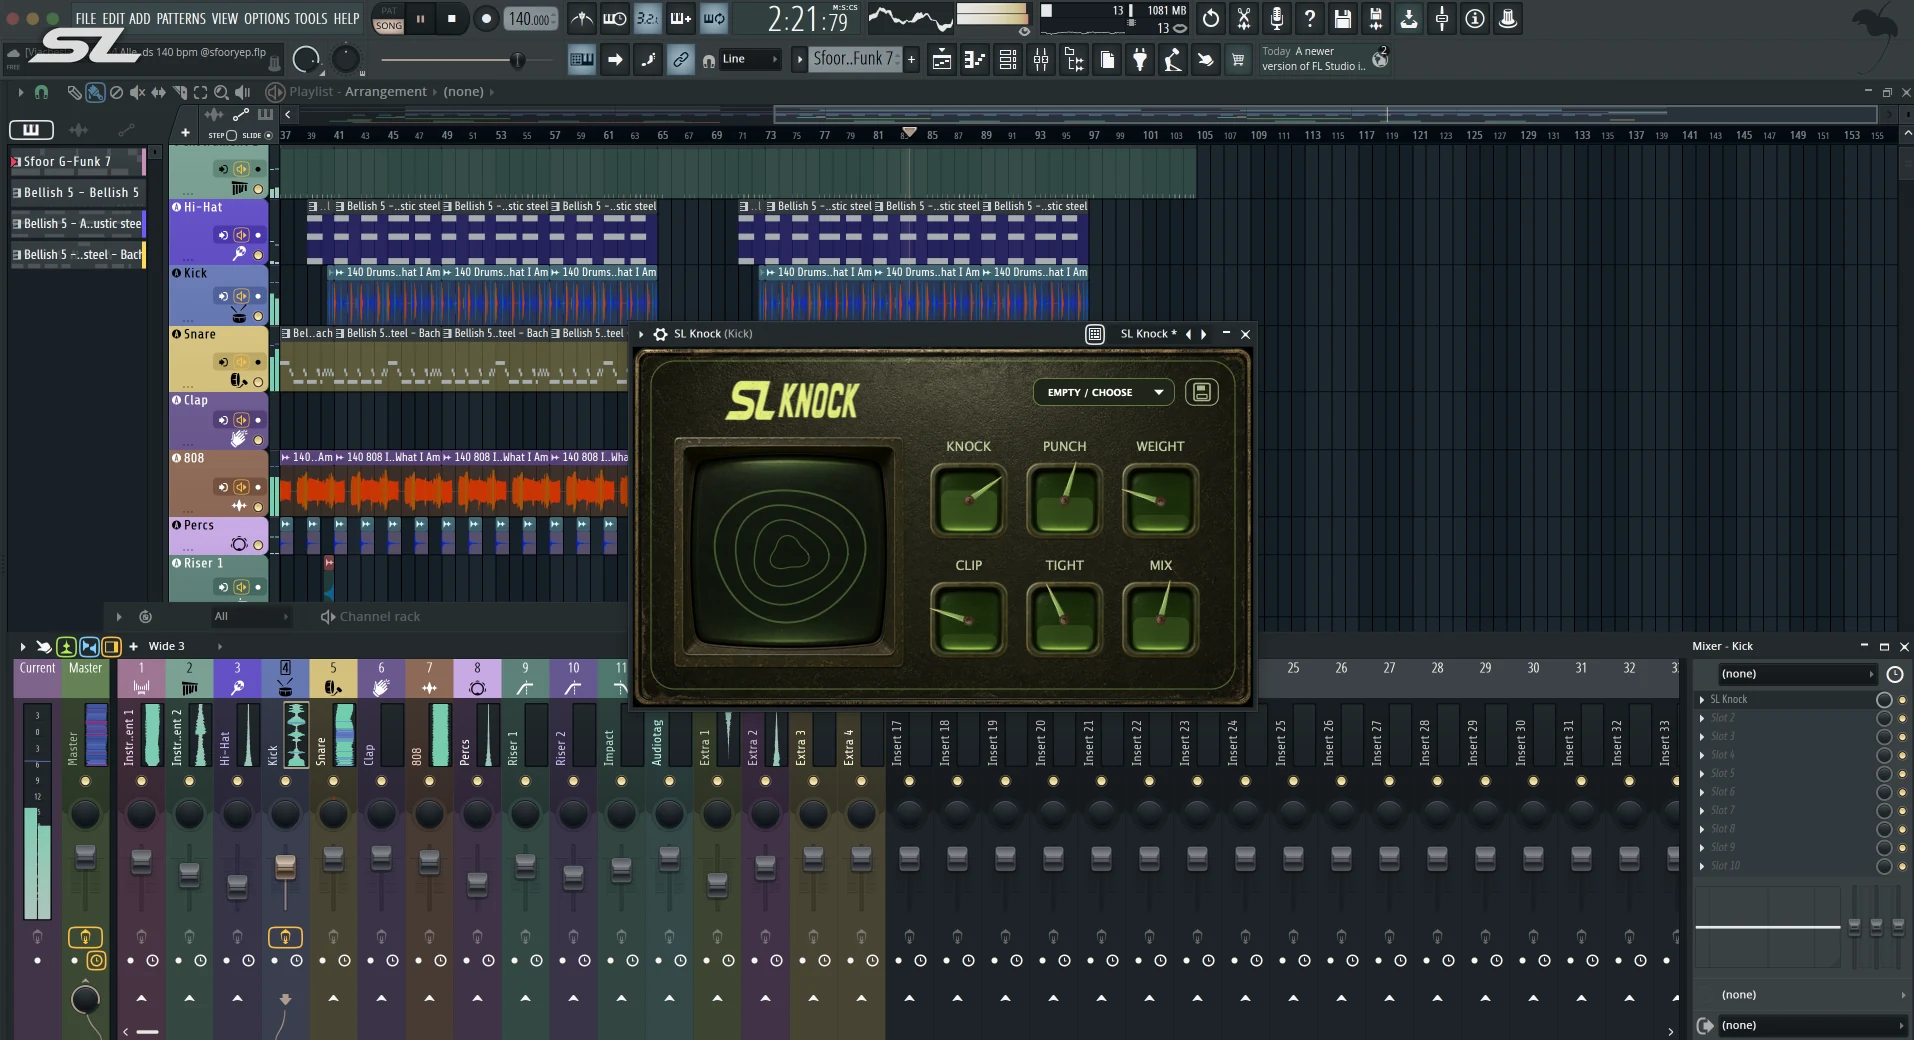
Task: Select the Pencil draw tool in playlist
Action: coord(74,92)
